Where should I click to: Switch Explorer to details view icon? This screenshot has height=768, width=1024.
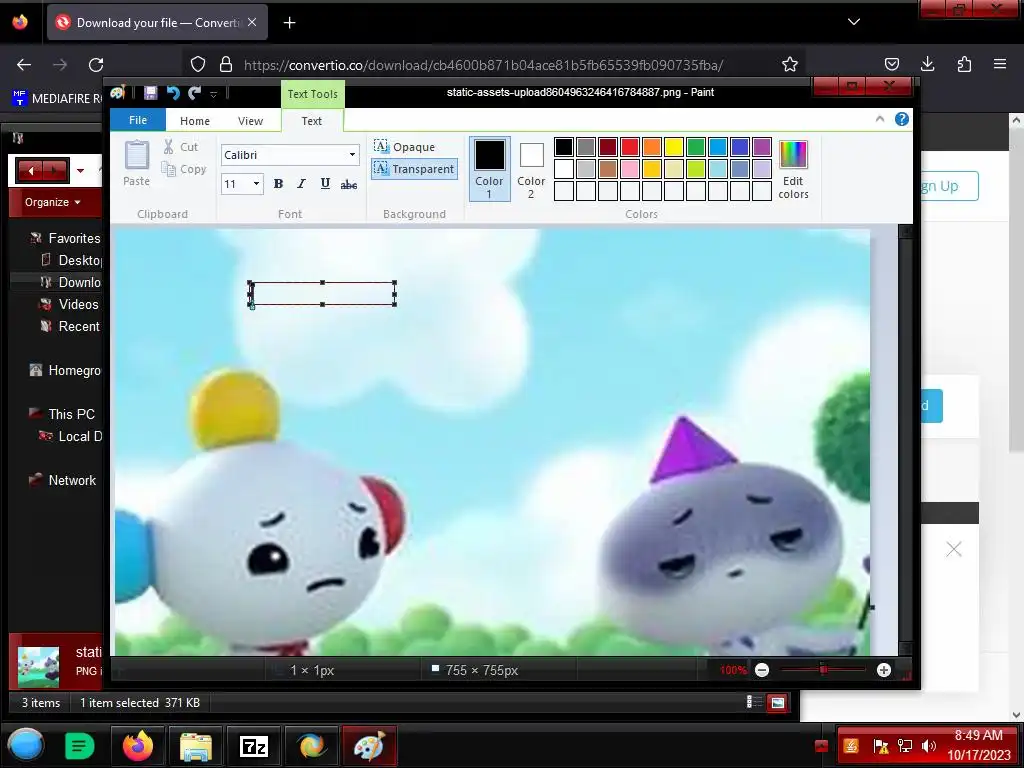click(754, 702)
